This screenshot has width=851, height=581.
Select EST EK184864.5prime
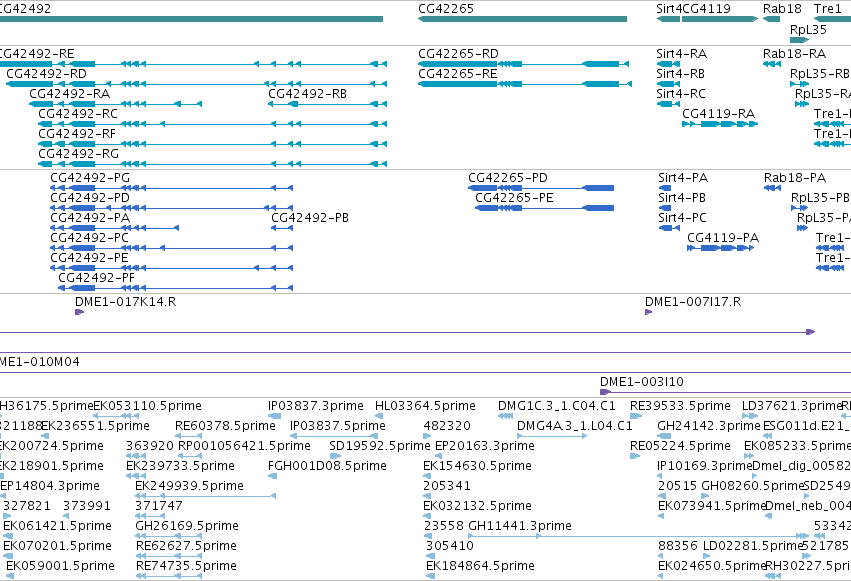tap(431, 576)
